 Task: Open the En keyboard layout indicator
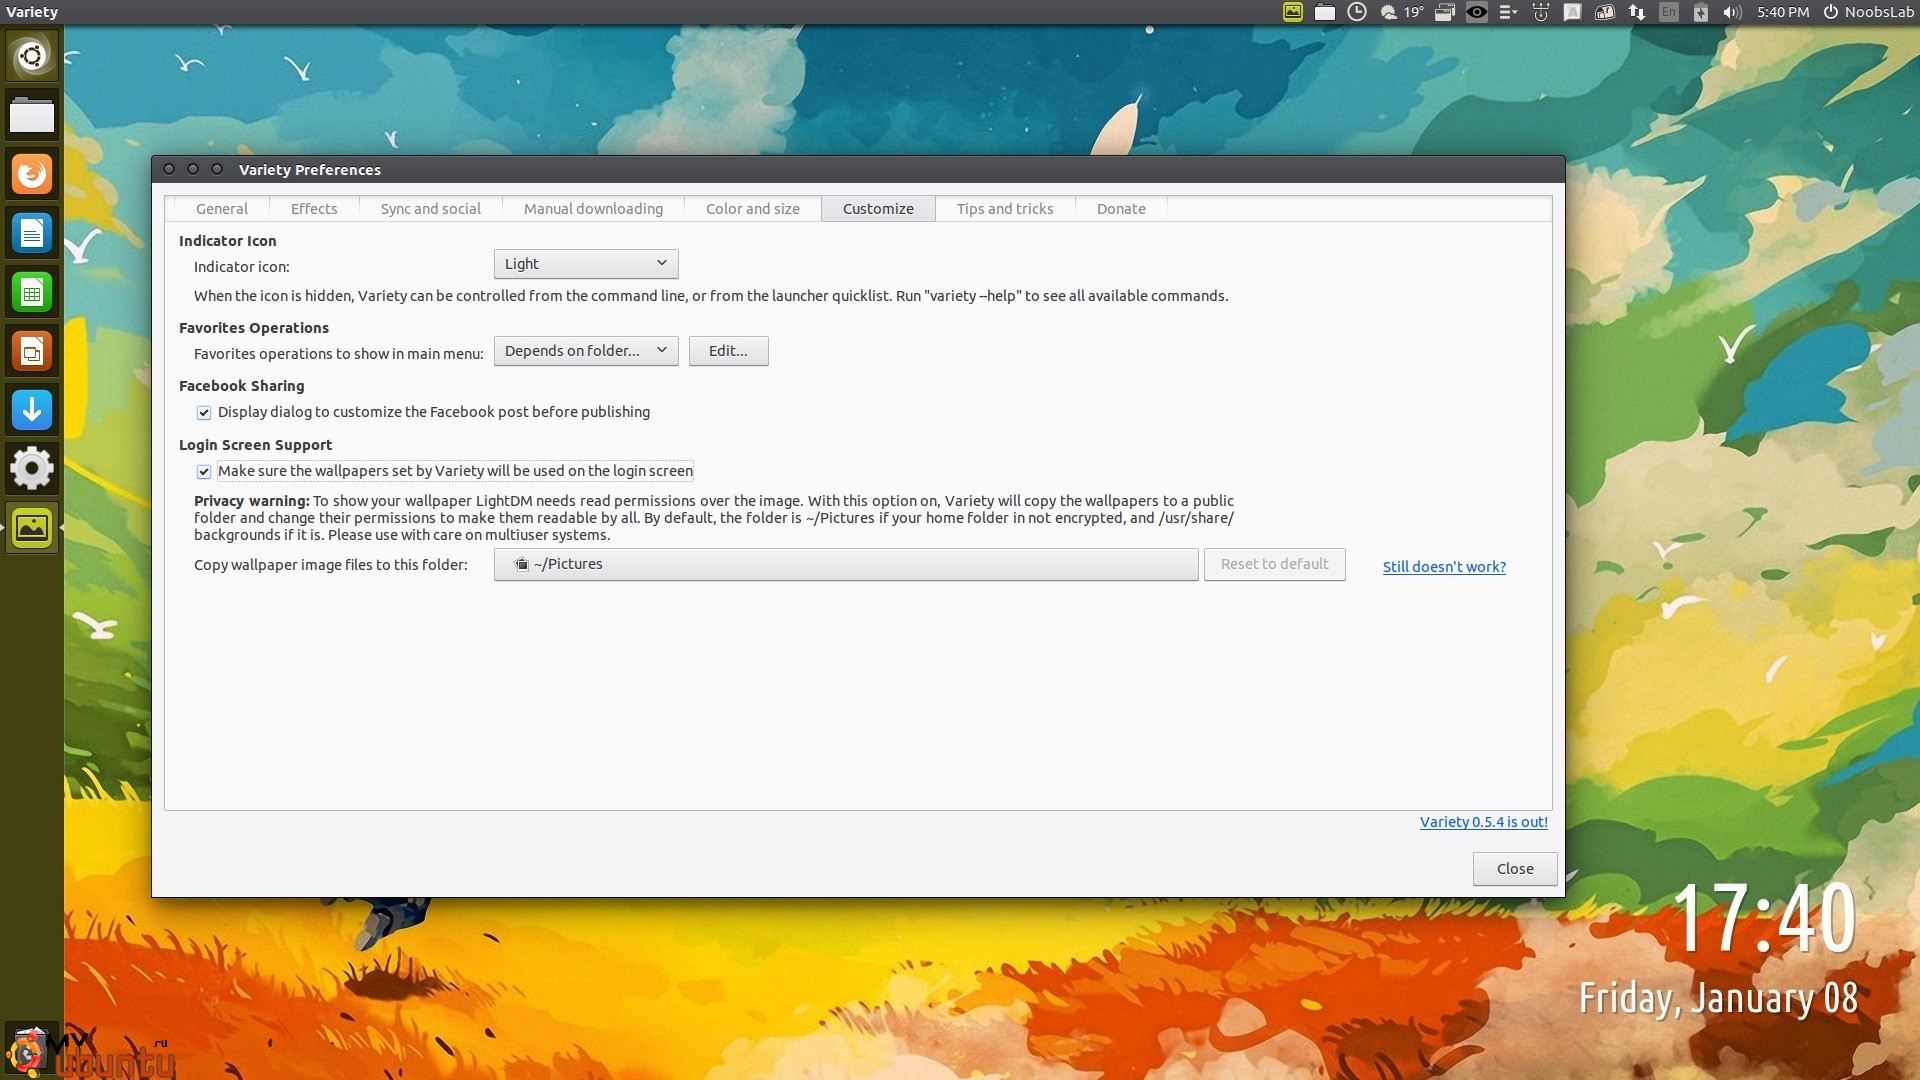1669,12
